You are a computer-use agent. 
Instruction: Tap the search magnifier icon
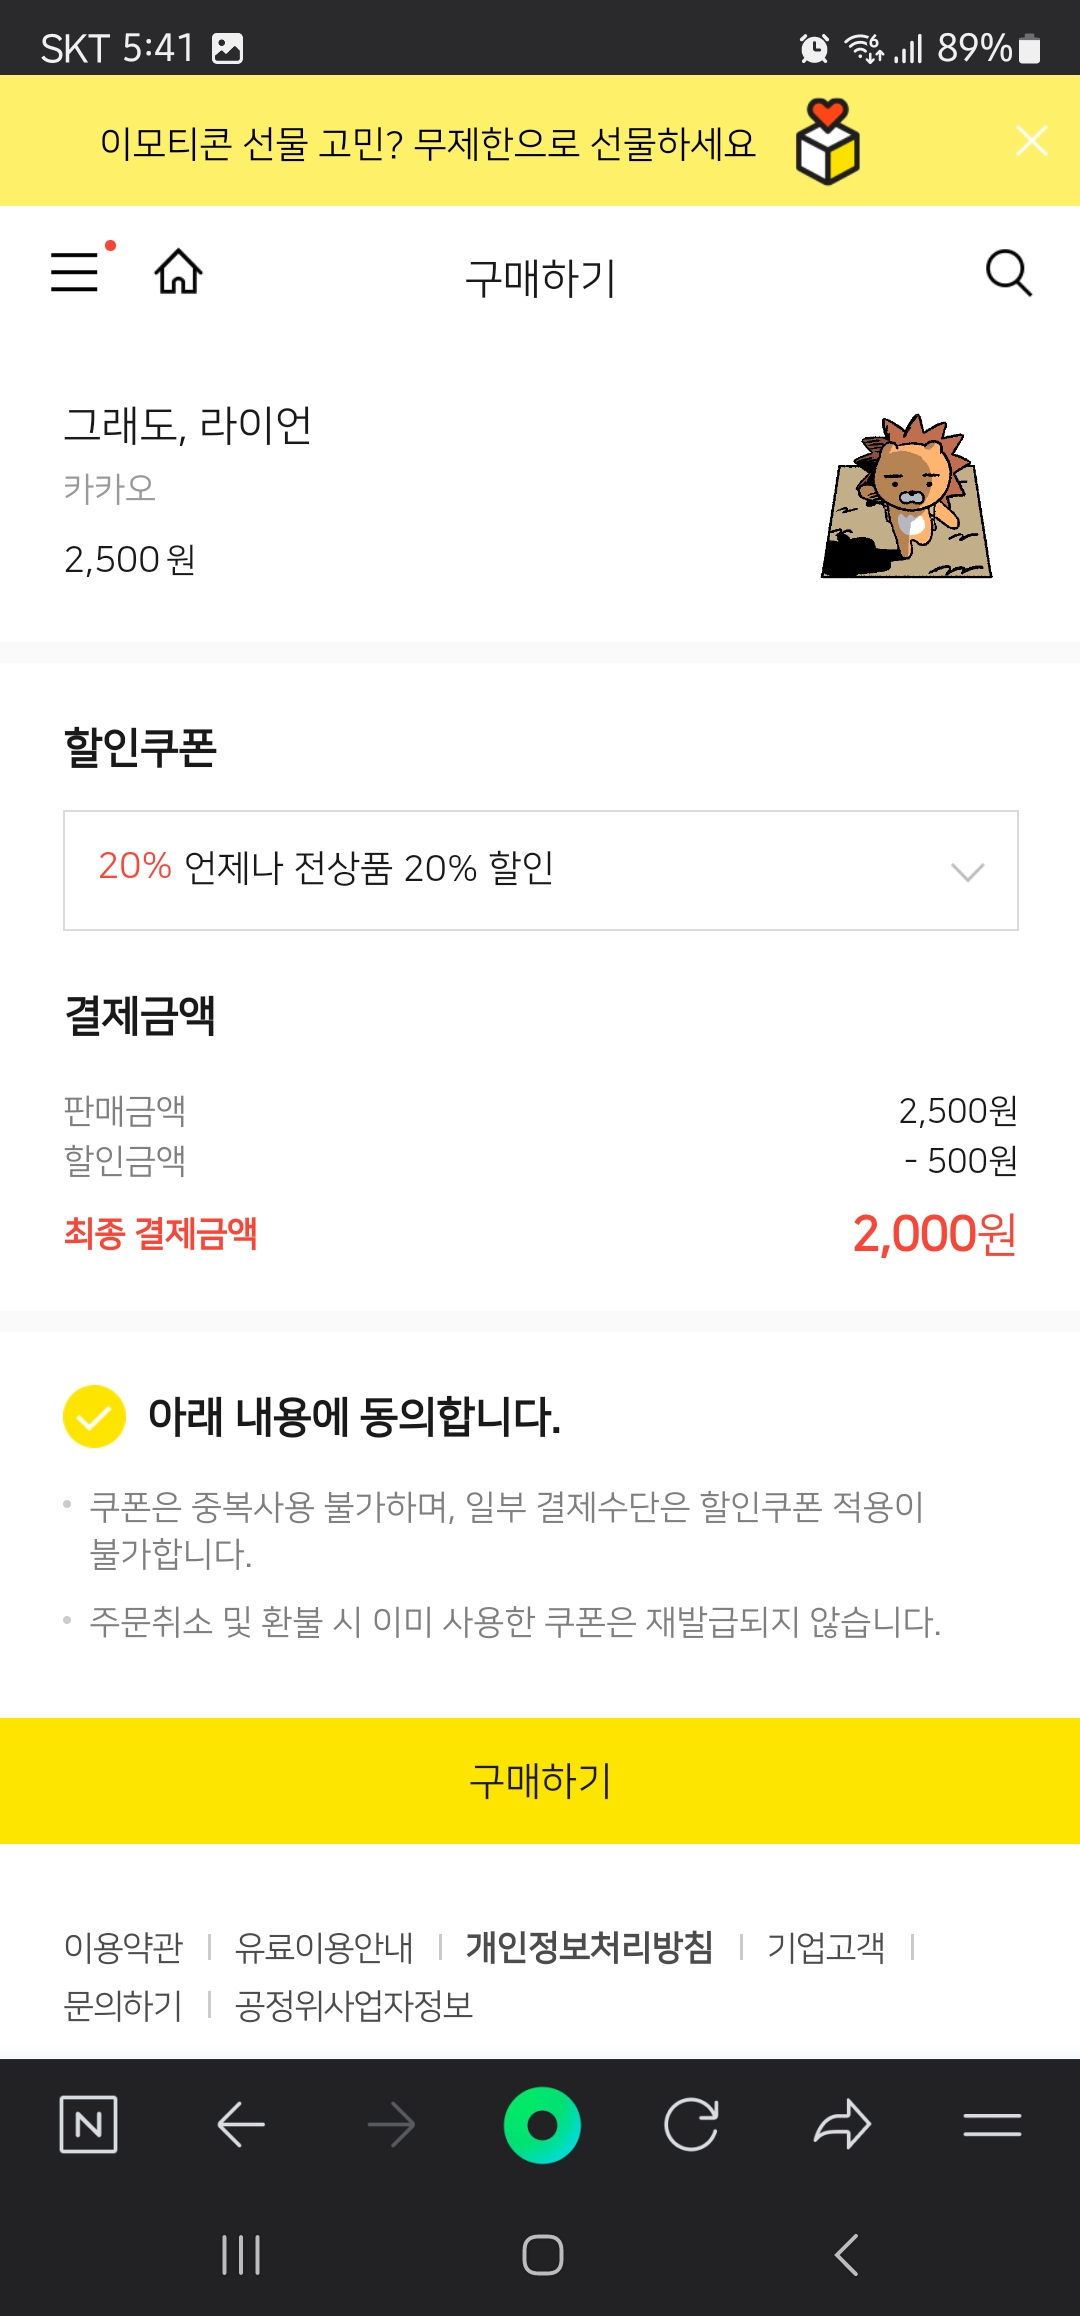point(1008,273)
